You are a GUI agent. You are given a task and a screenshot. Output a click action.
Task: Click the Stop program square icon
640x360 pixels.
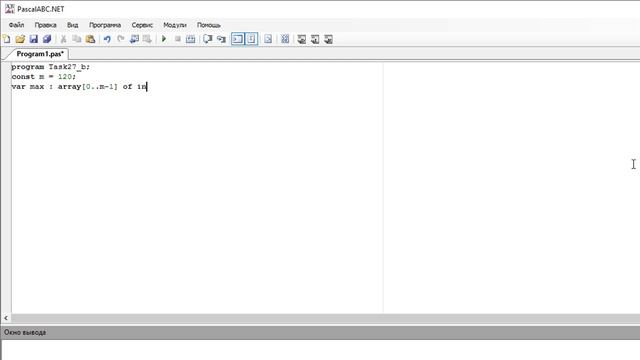(178, 39)
